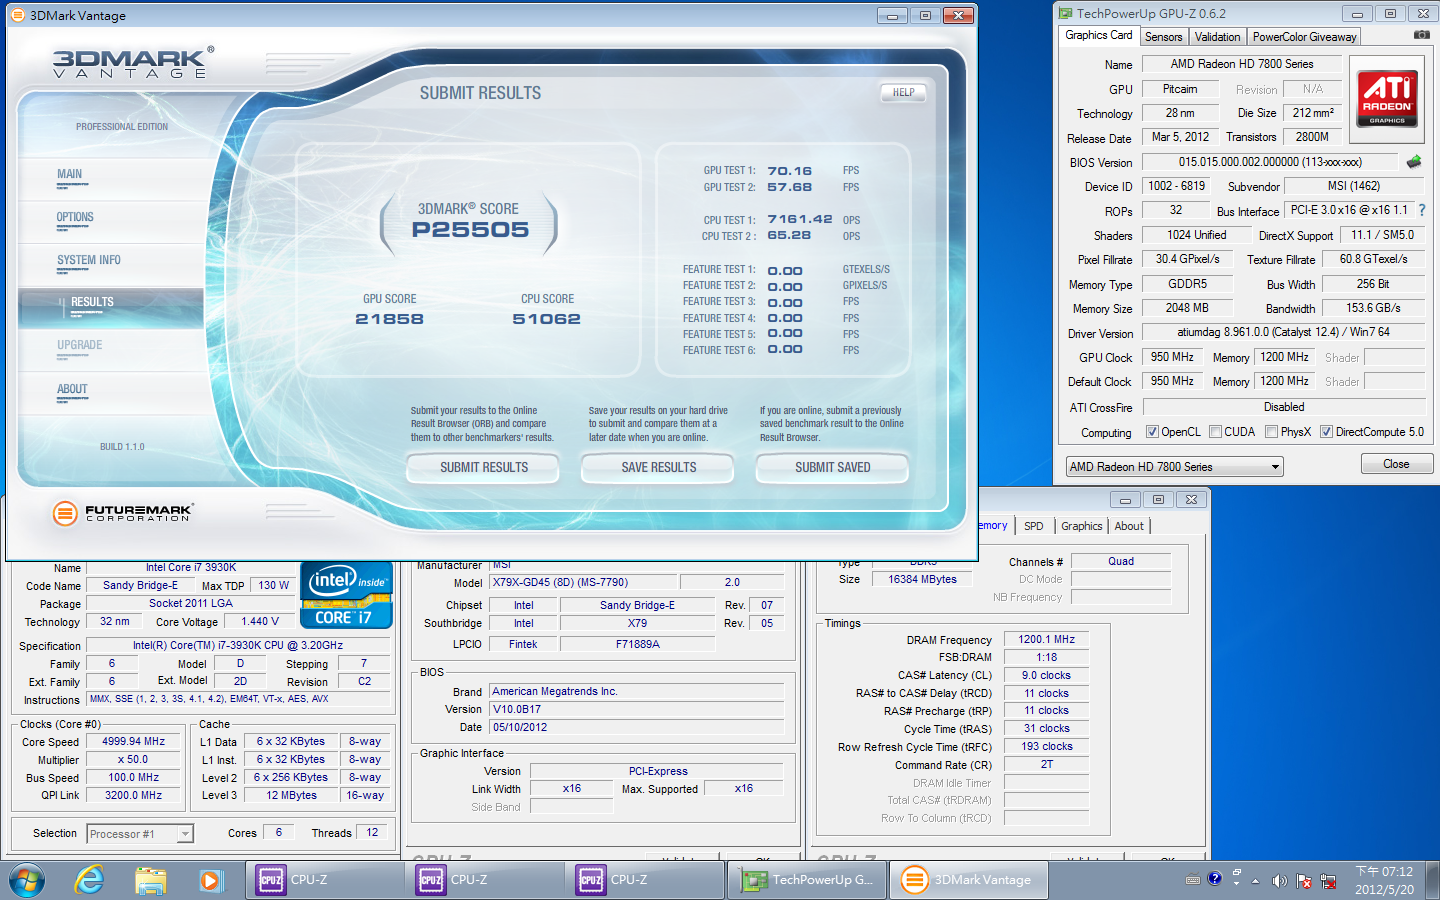Click the 3DMark Vantage title bar icon
The height and width of the screenshot is (900, 1440).
(17, 15)
